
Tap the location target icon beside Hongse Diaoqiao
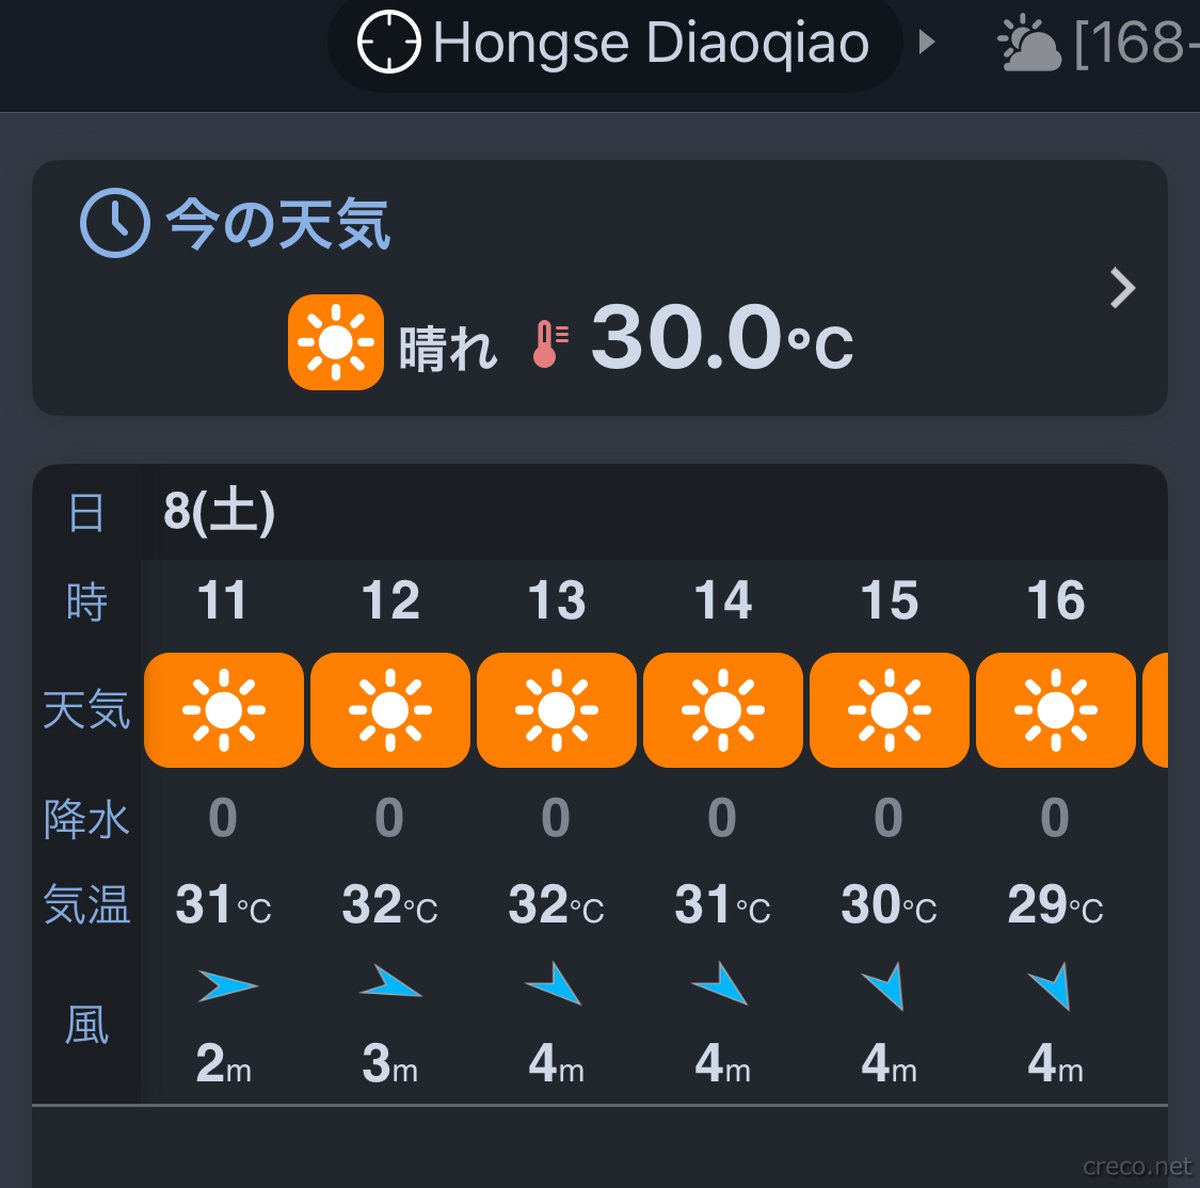point(389,43)
